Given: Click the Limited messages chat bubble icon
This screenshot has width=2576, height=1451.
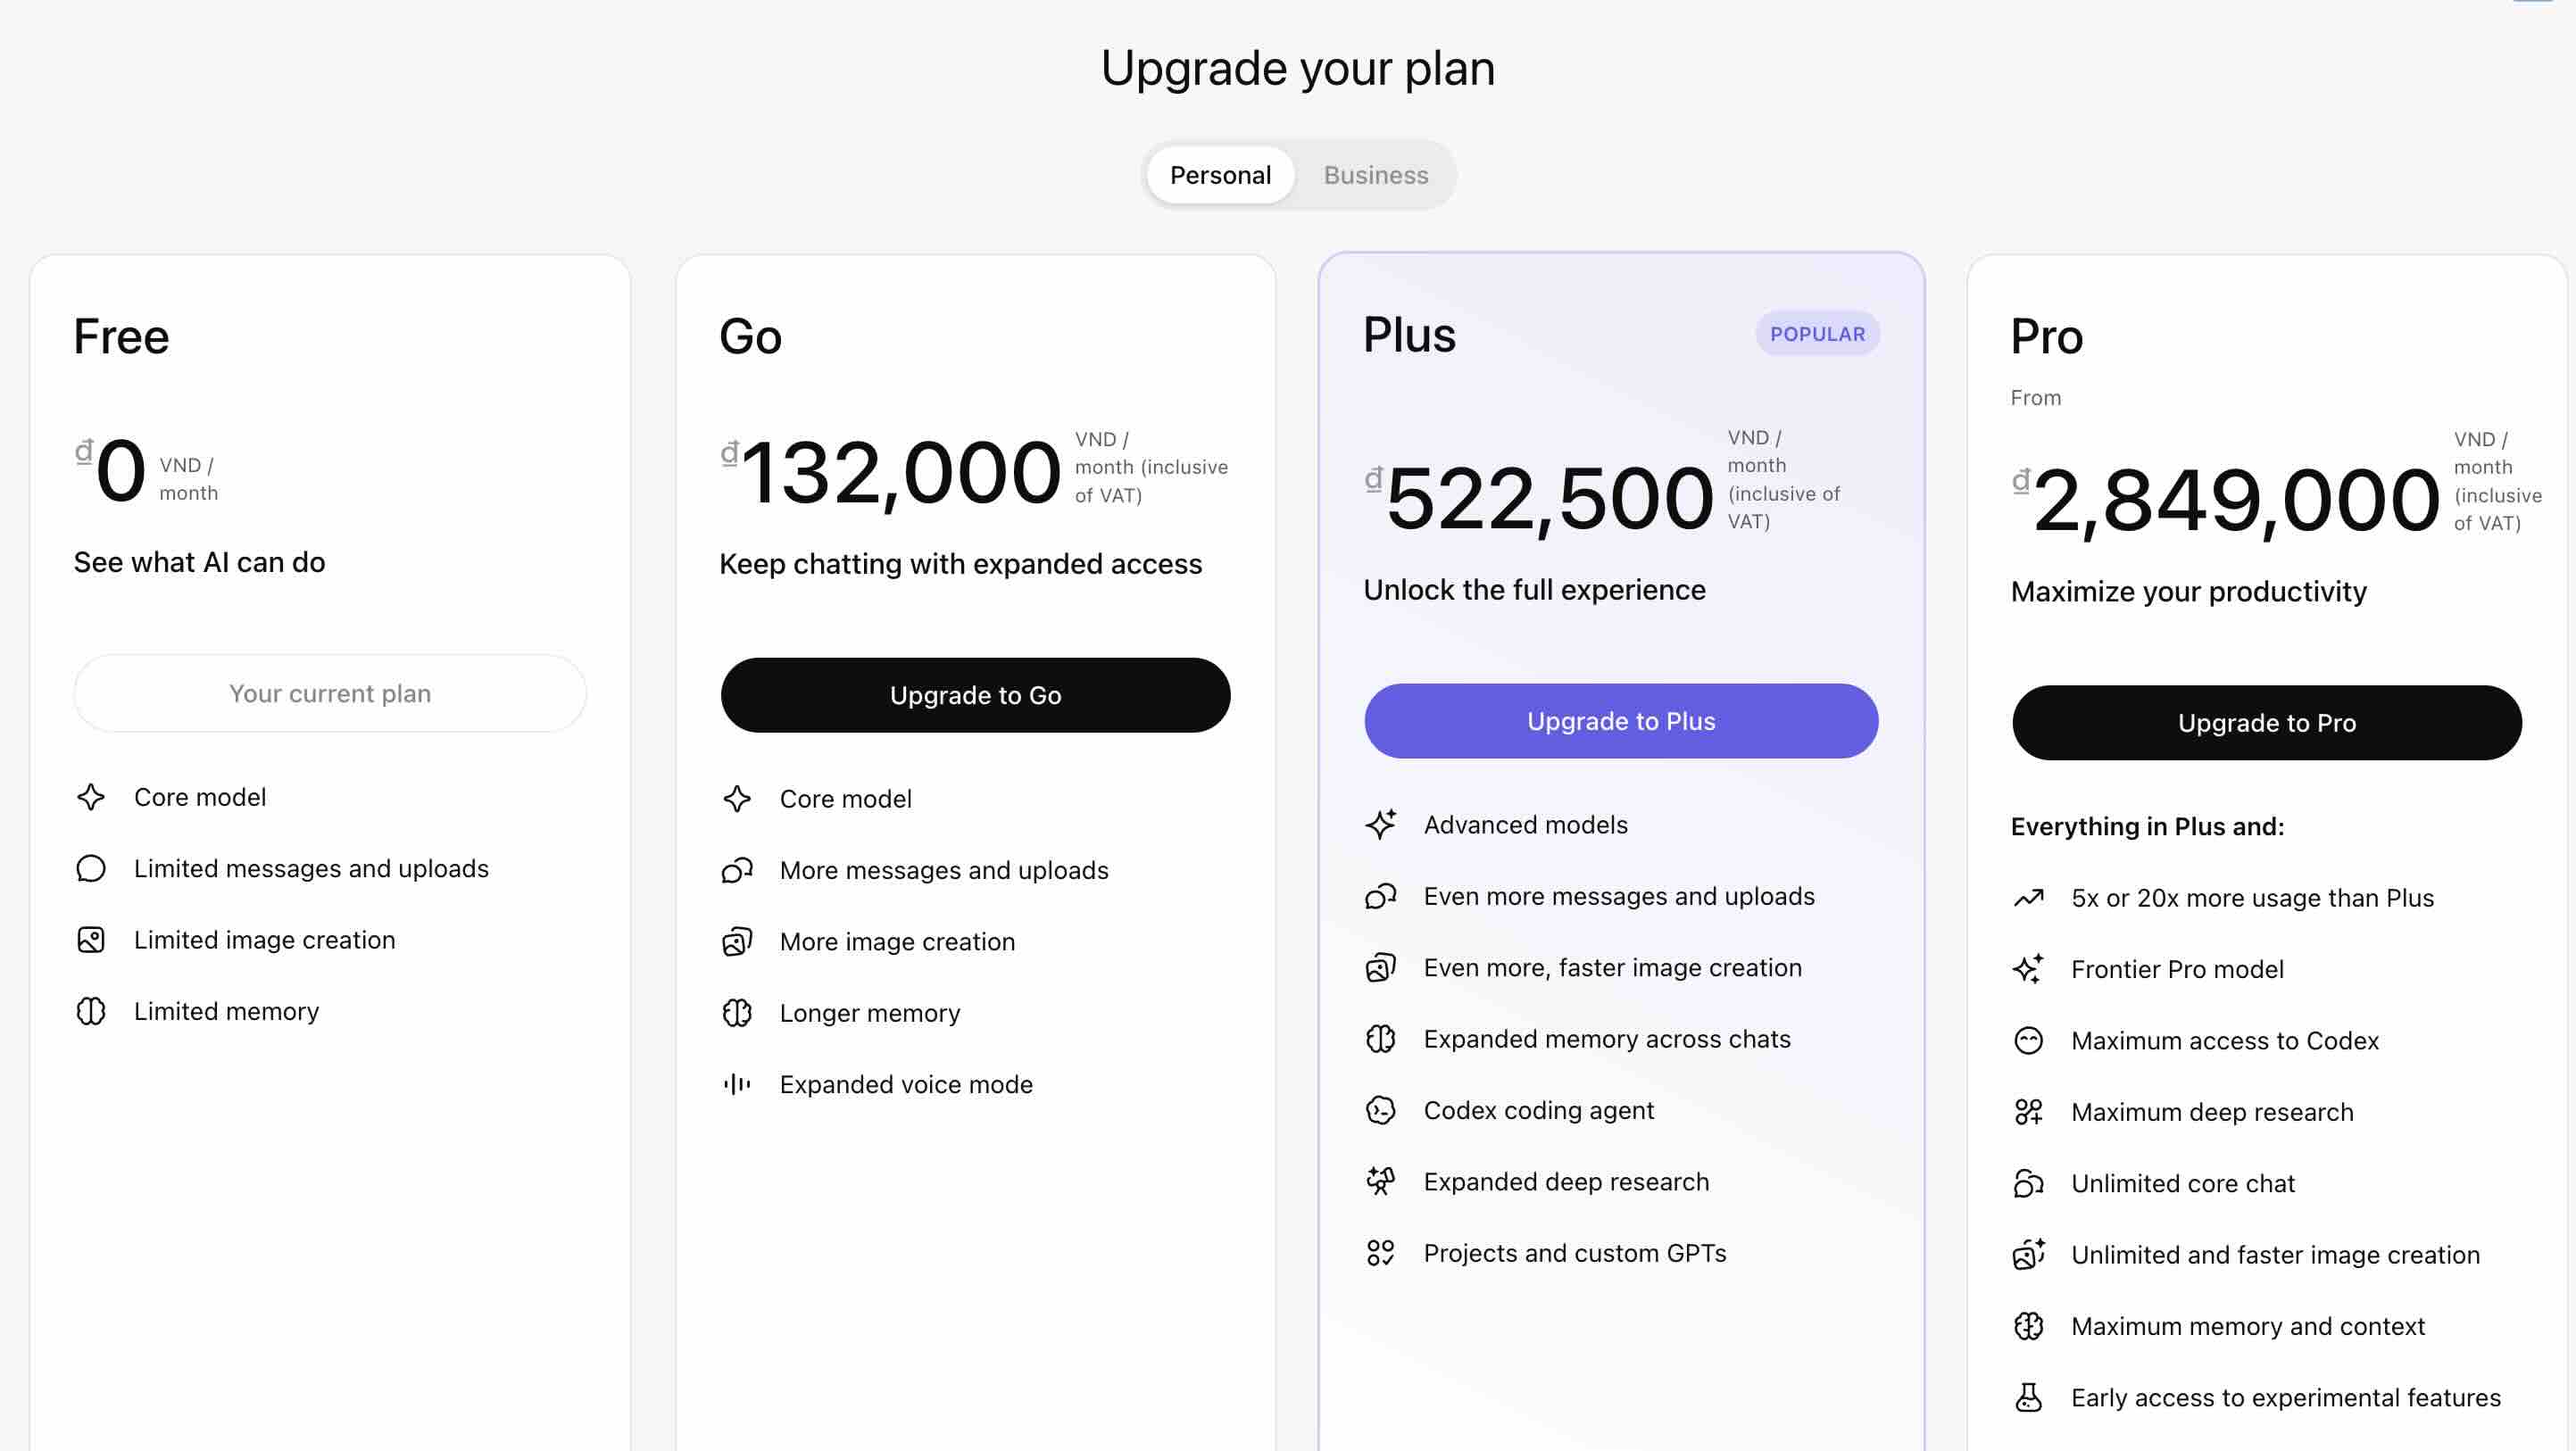Looking at the screenshot, I should [91, 868].
